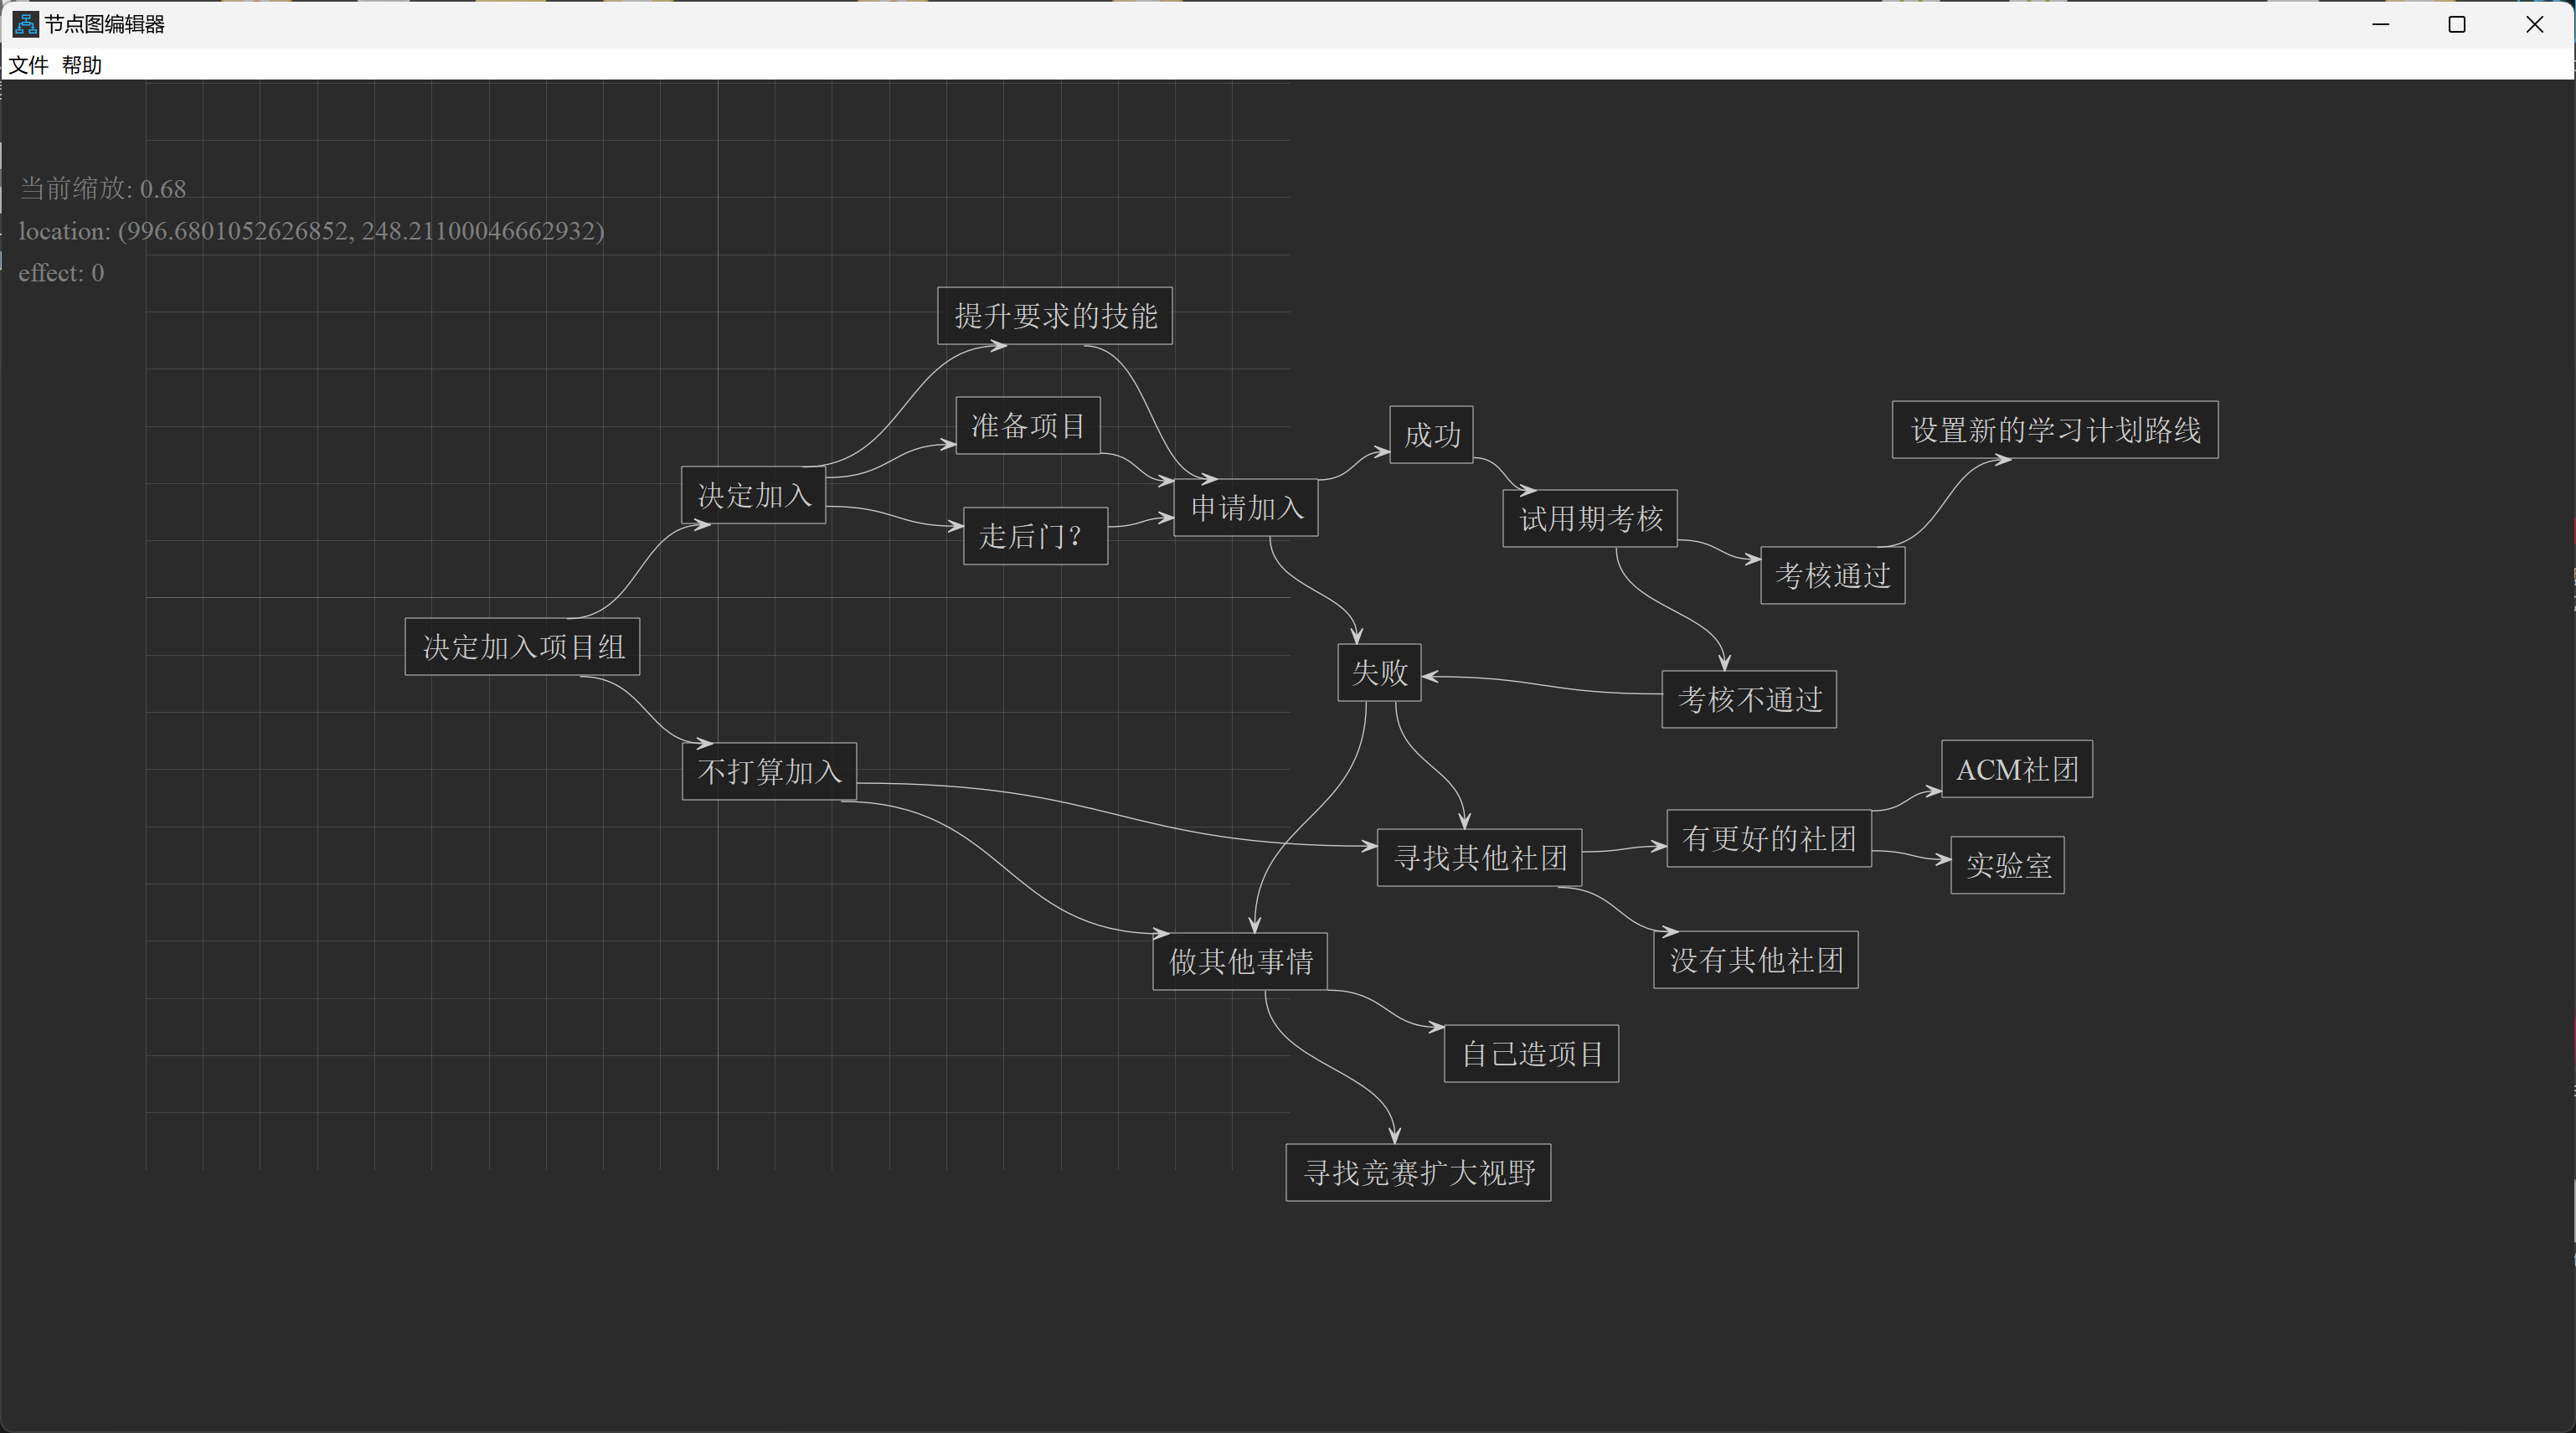Maximize the 节点图编辑器 window

pos(2457,24)
